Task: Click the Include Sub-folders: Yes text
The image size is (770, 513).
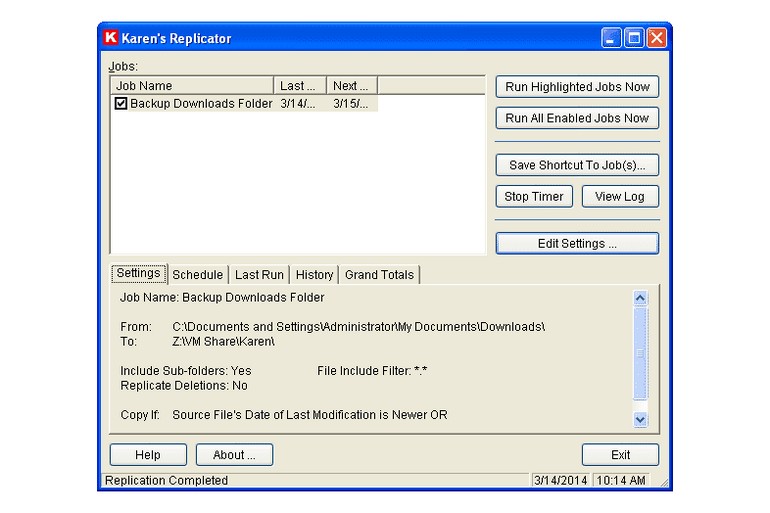Action: [186, 371]
